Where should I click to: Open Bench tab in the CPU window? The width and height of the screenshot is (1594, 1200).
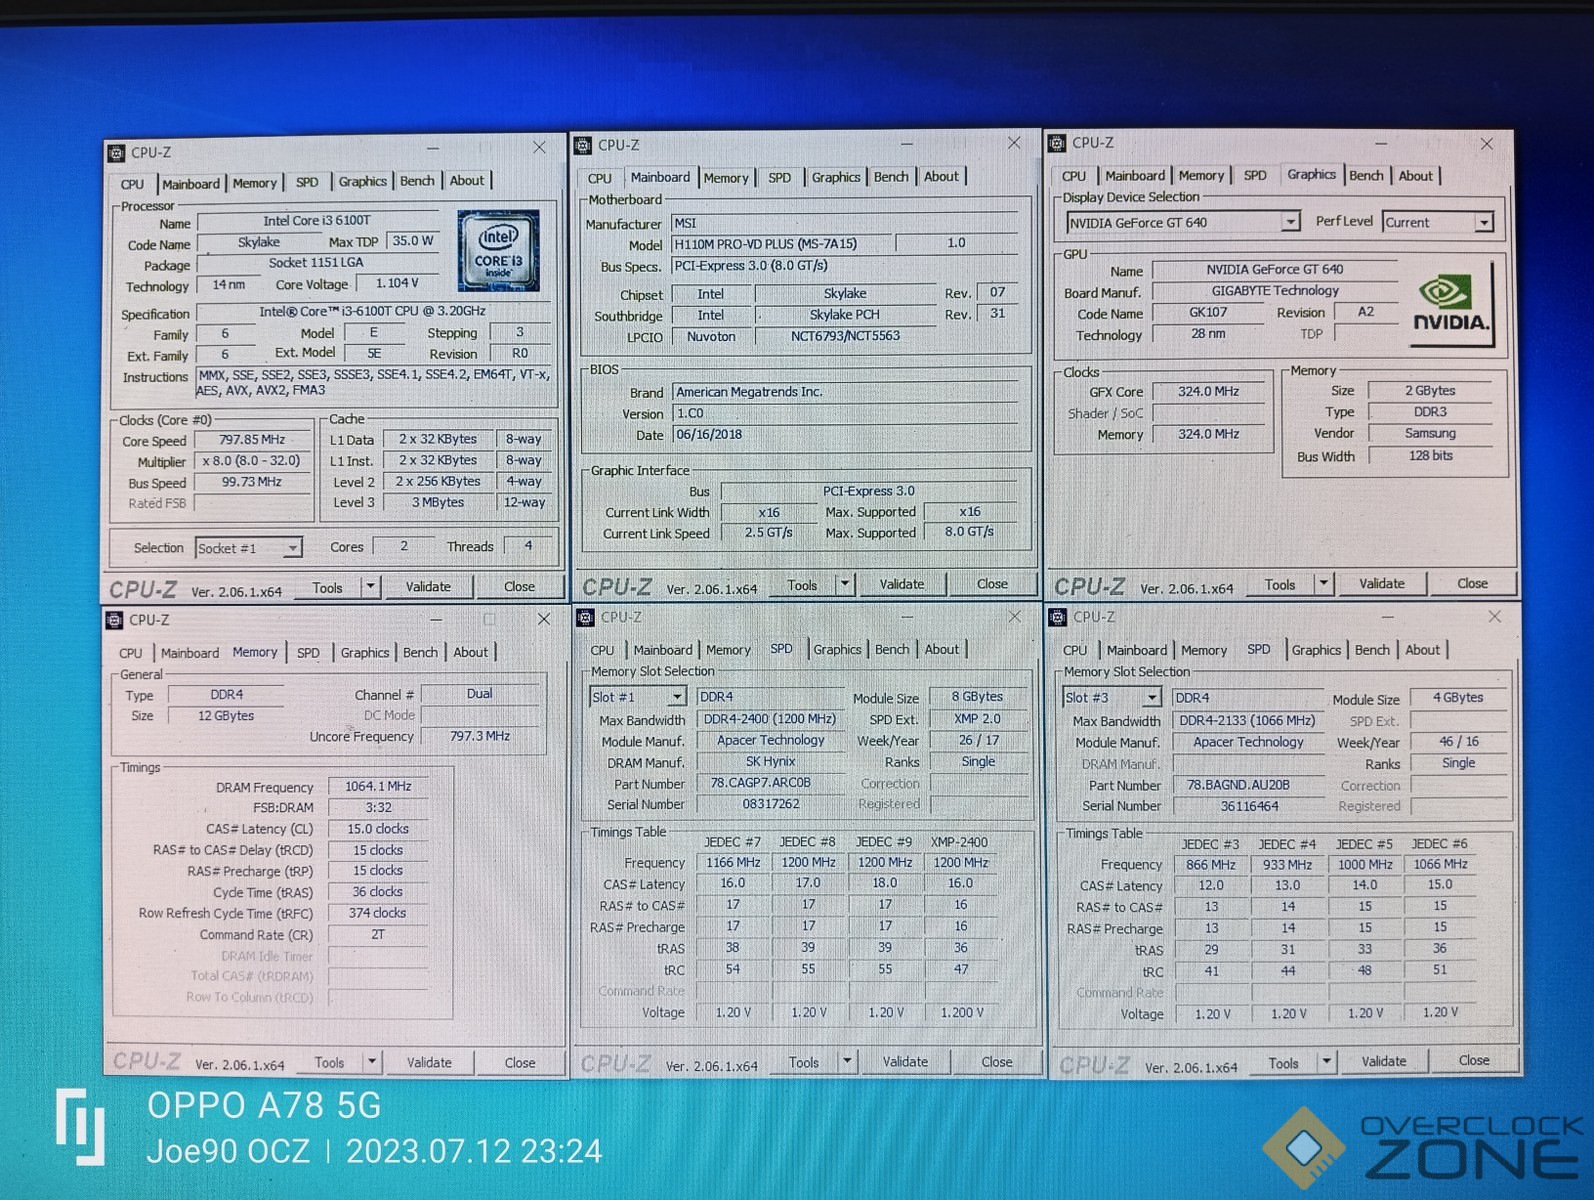[417, 181]
